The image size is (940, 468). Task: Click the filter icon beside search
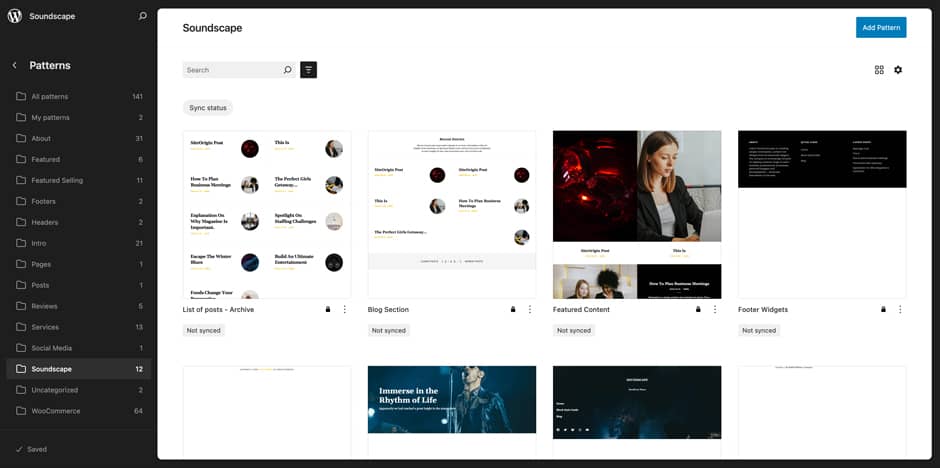tap(308, 70)
